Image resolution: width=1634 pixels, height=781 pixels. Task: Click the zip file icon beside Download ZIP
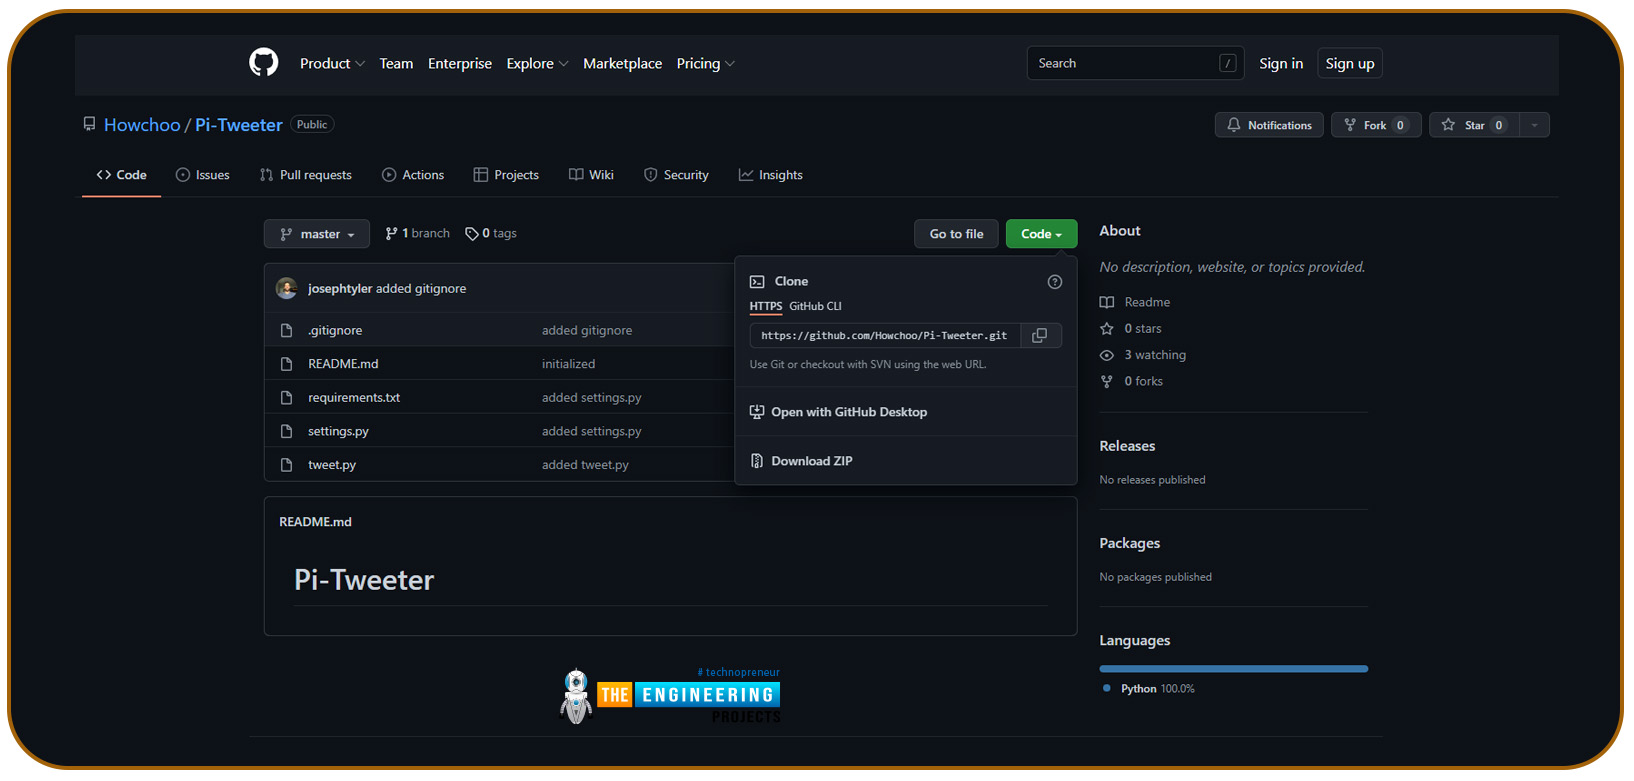pyautogui.click(x=757, y=461)
